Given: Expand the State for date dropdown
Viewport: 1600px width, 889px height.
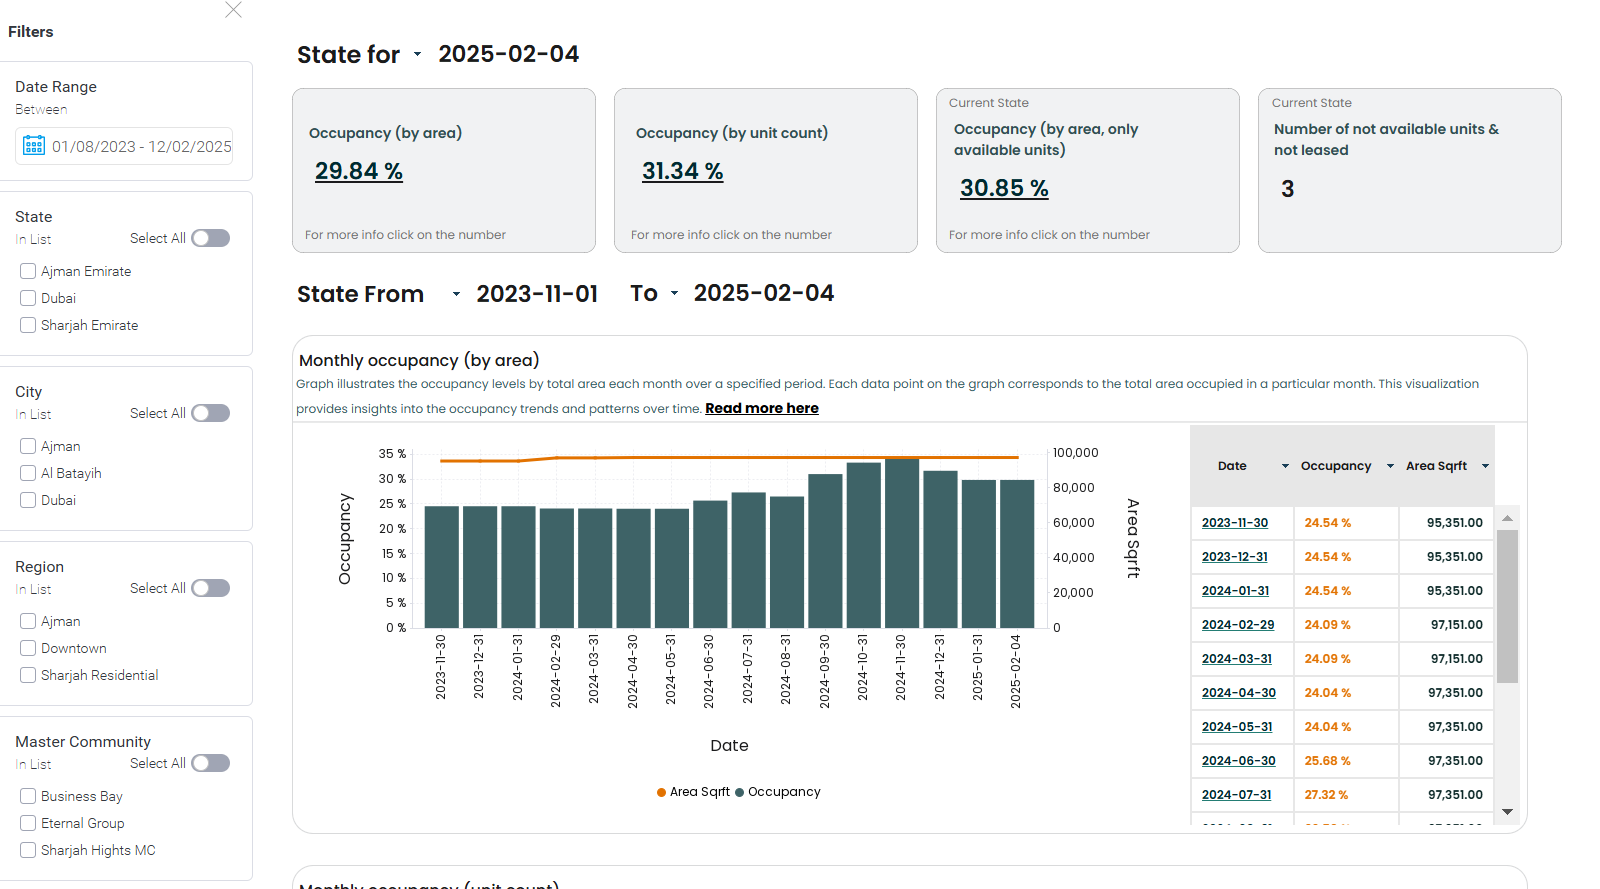Looking at the screenshot, I should coord(417,54).
